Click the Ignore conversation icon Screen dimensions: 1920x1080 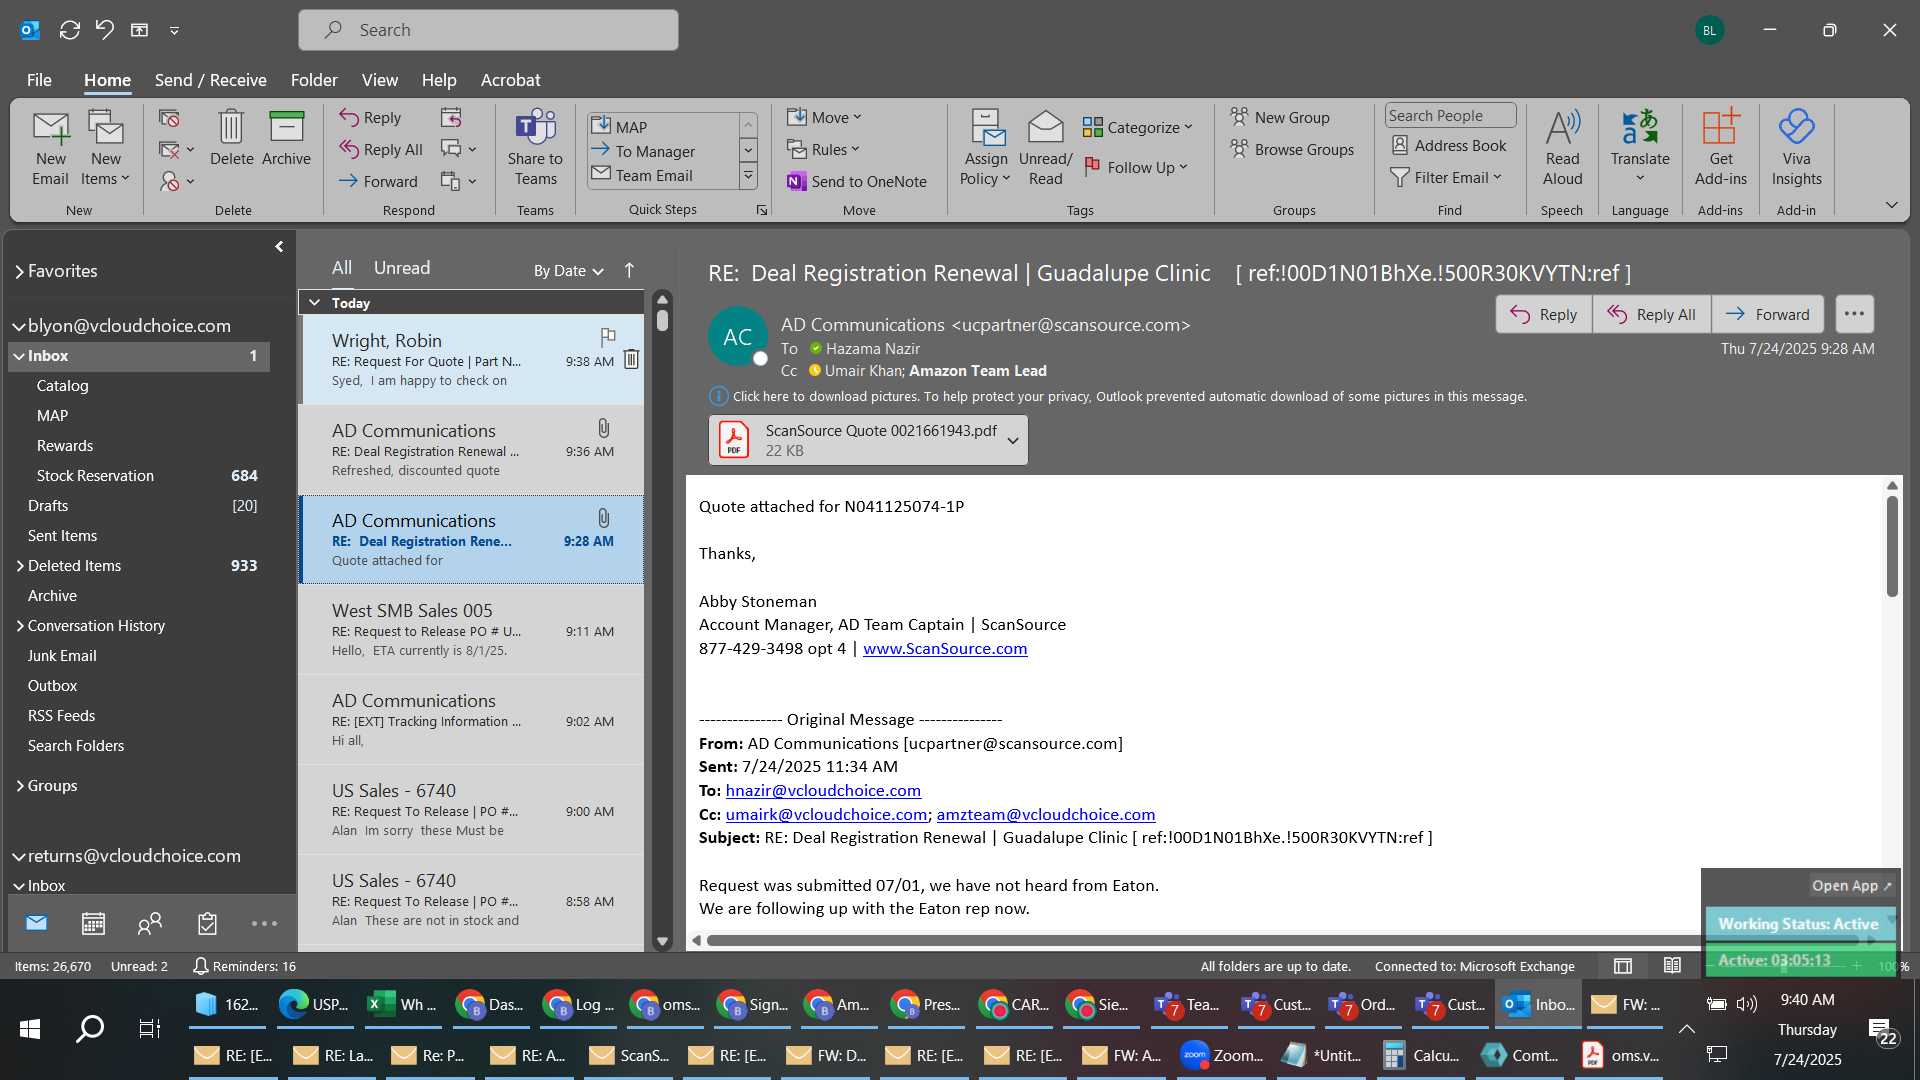(x=169, y=118)
